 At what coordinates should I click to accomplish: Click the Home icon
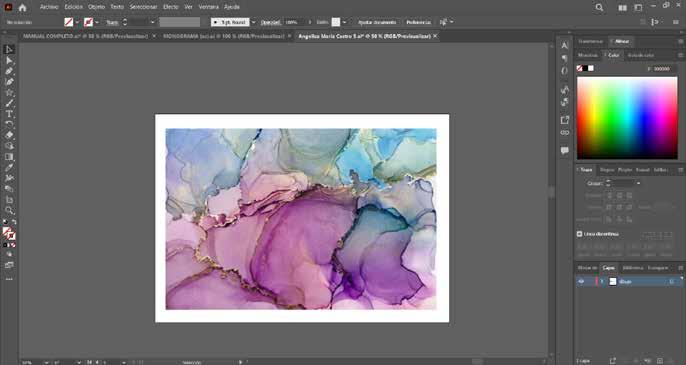pos(22,7)
